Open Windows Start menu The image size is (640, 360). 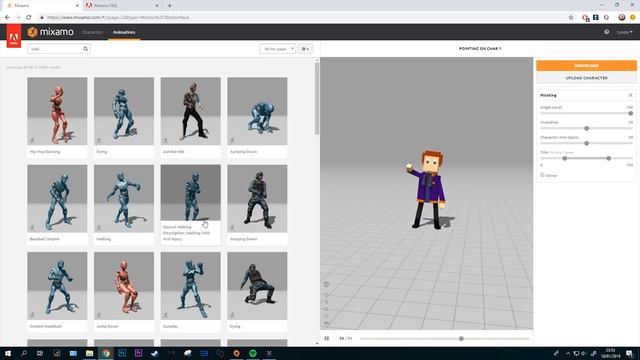pyautogui.click(x=8, y=353)
